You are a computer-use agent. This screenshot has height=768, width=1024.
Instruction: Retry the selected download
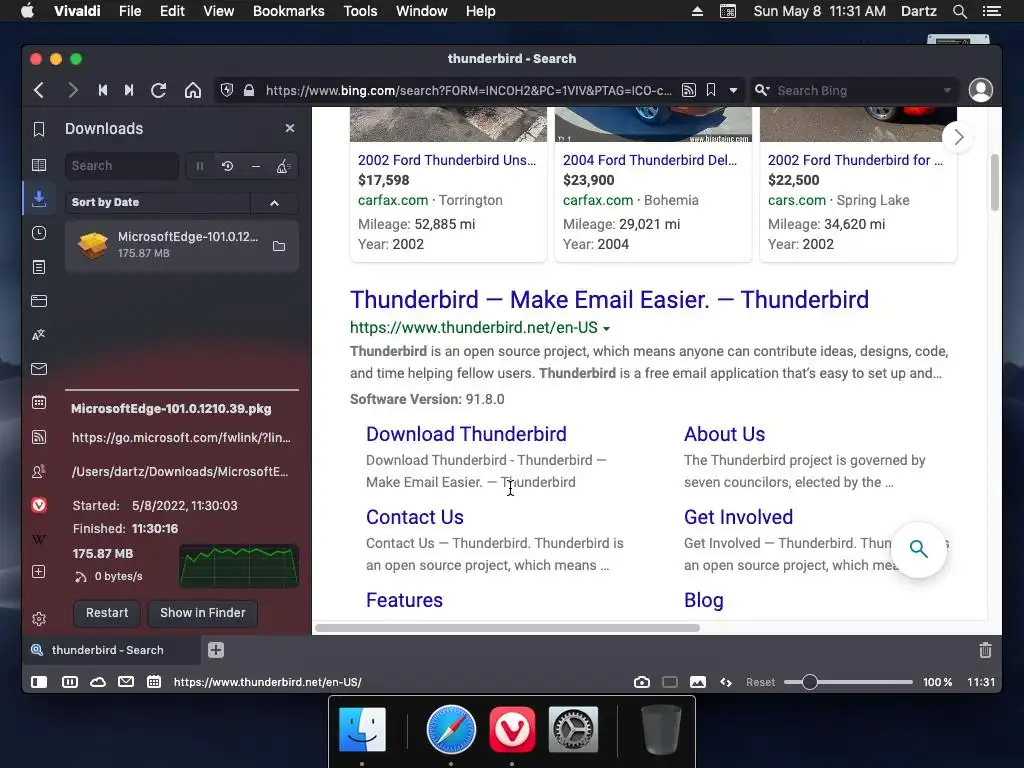(227, 167)
